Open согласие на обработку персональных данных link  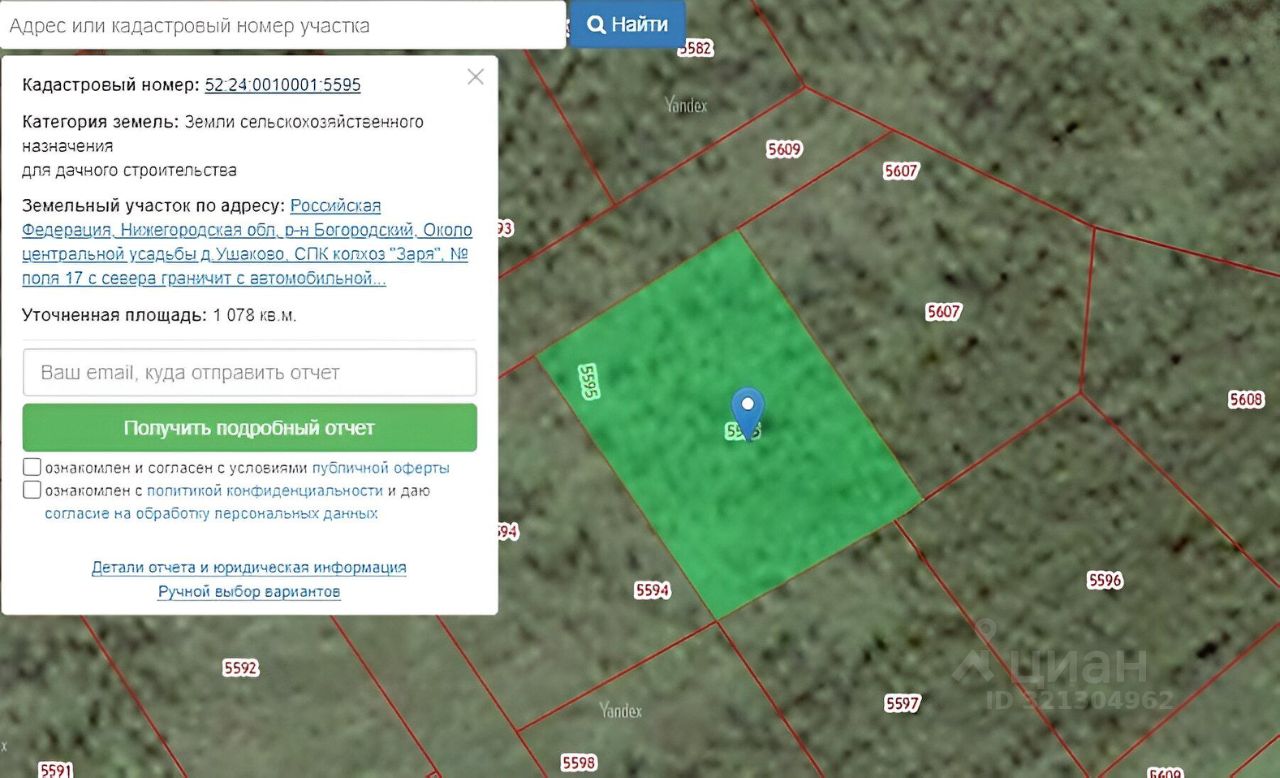pos(211,514)
